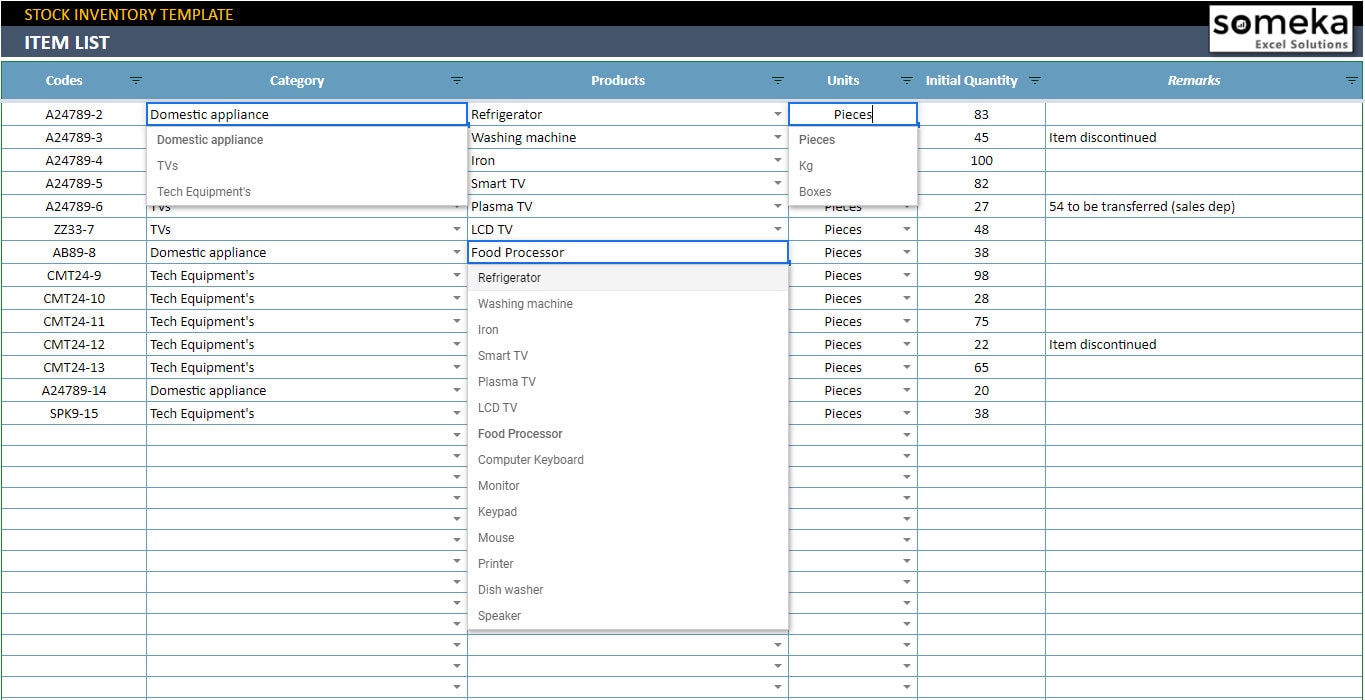Screen dimensions: 1365x700
Task: Open the filter icon on the Codes column
Action: coord(135,80)
